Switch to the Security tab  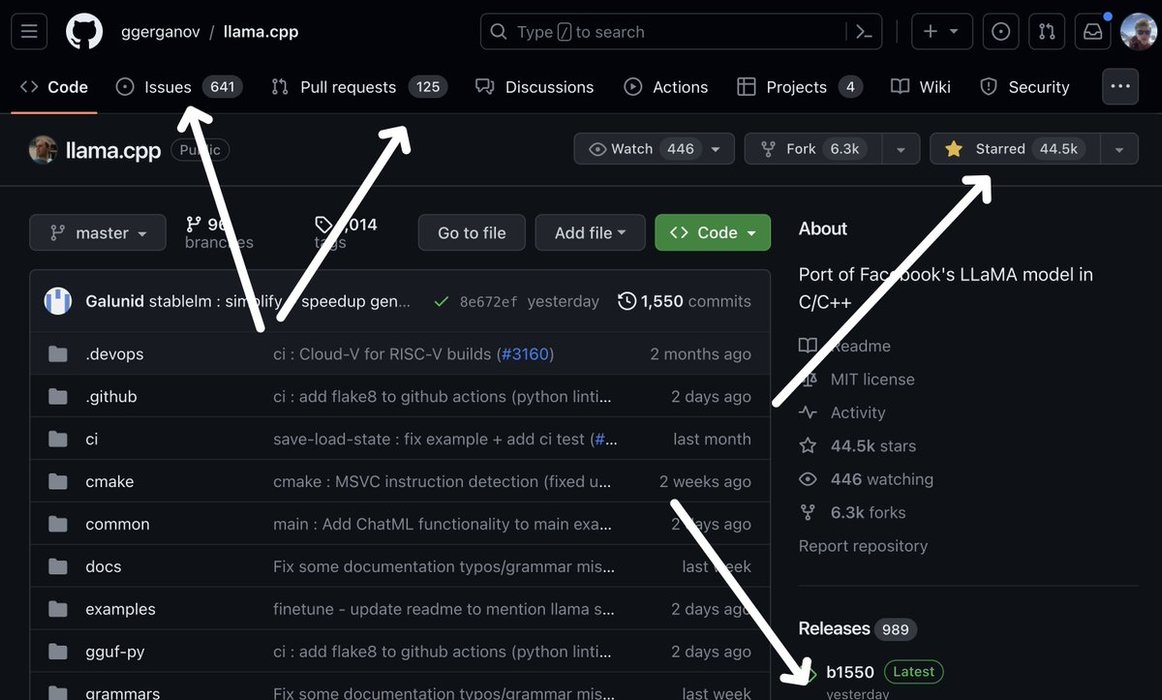[x=1025, y=87]
